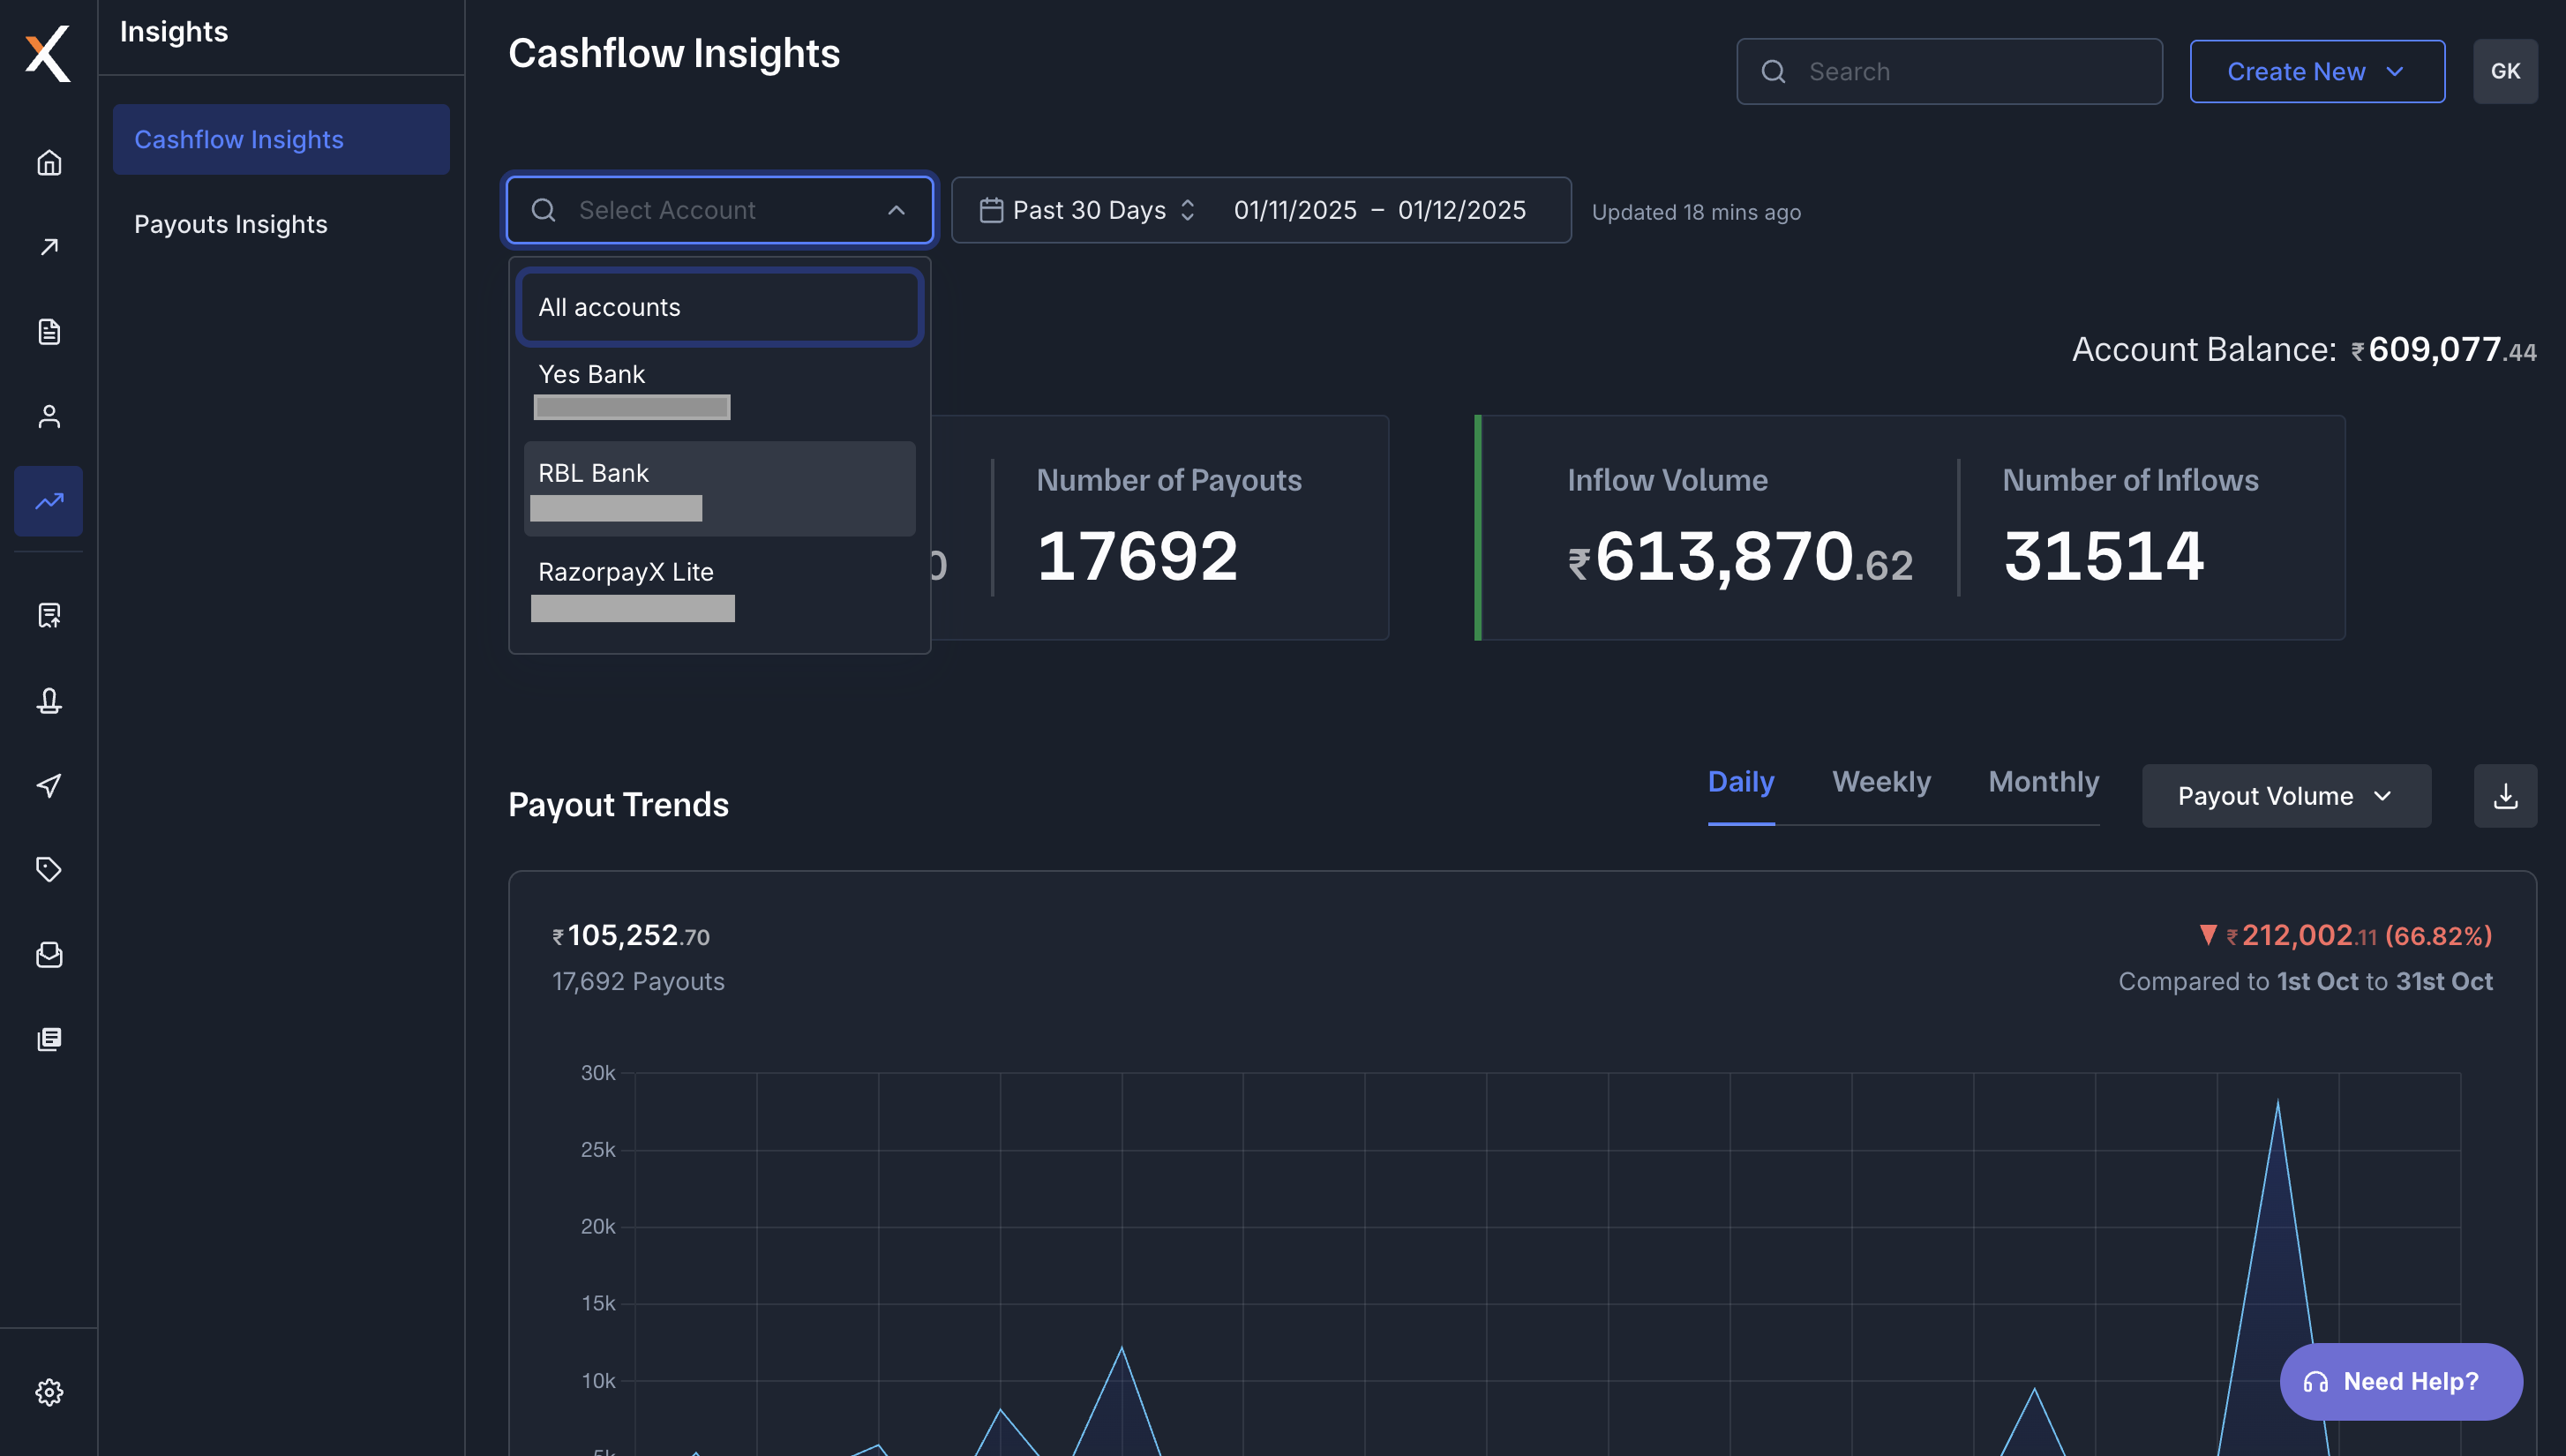The height and width of the screenshot is (1456, 2566).
Task: Click the download chart icon near Payout Volume
Action: [2506, 795]
